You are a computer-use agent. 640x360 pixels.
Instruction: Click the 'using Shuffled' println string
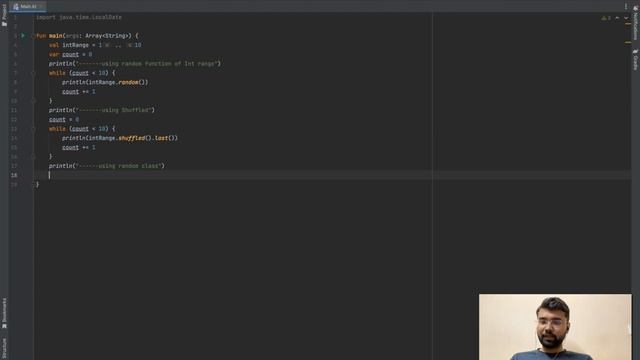(115, 110)
